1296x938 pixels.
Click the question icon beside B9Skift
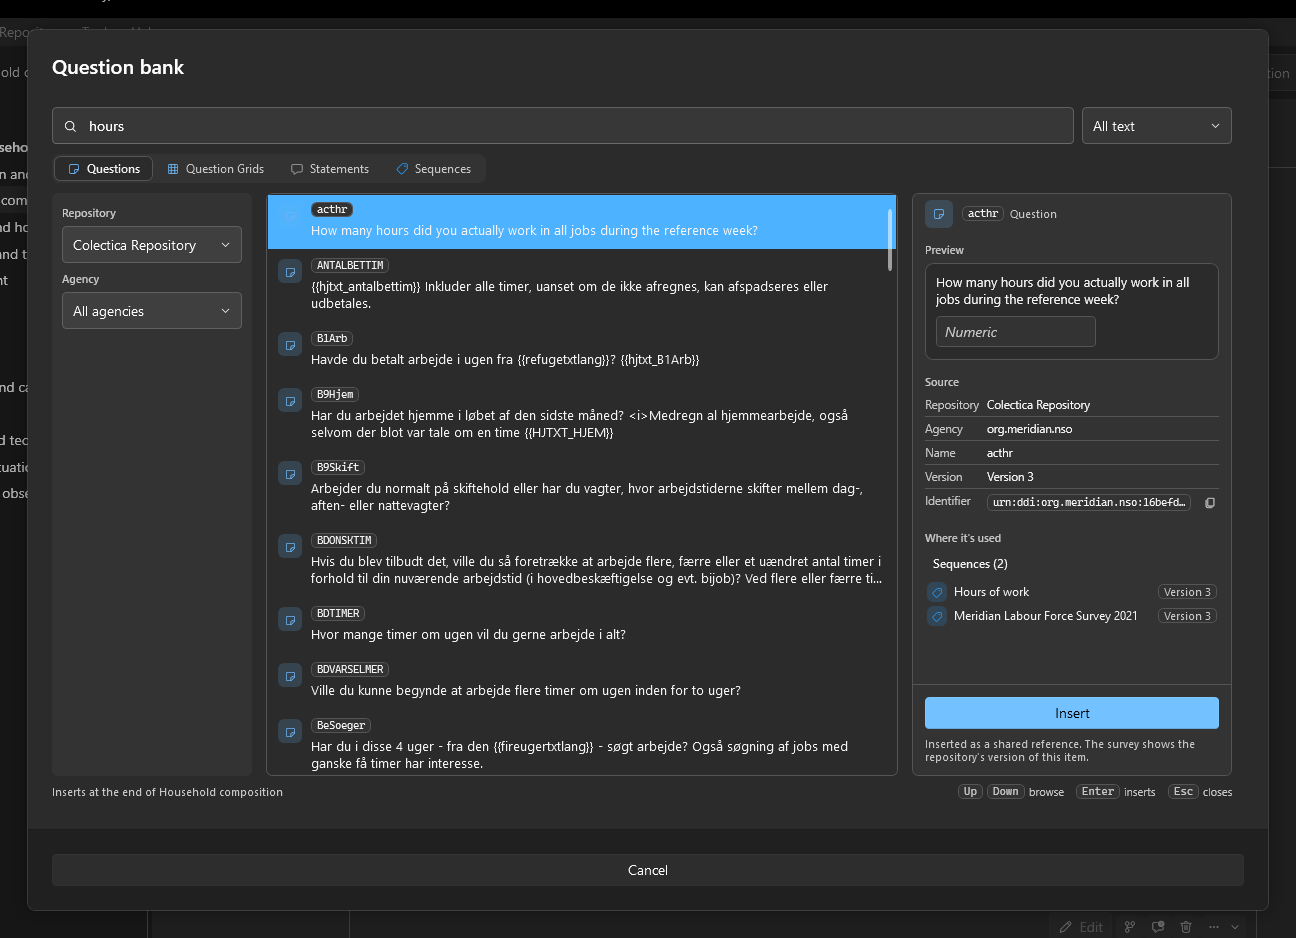(x=290, y=473)
